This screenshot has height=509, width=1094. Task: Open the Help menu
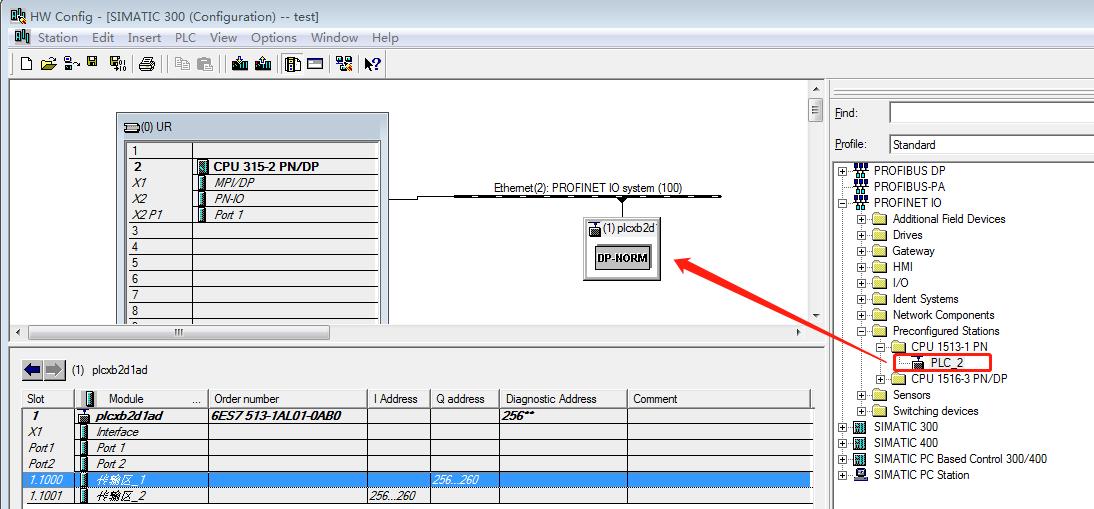pos(385,38)
